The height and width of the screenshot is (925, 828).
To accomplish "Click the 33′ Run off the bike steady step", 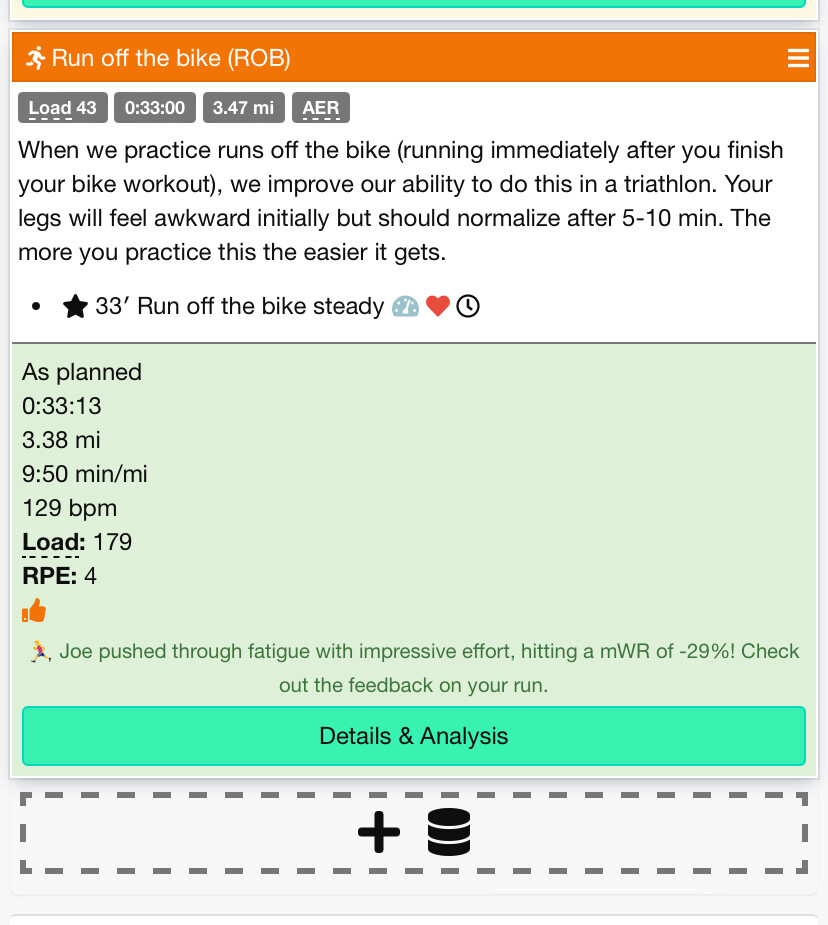I will 240,307.
